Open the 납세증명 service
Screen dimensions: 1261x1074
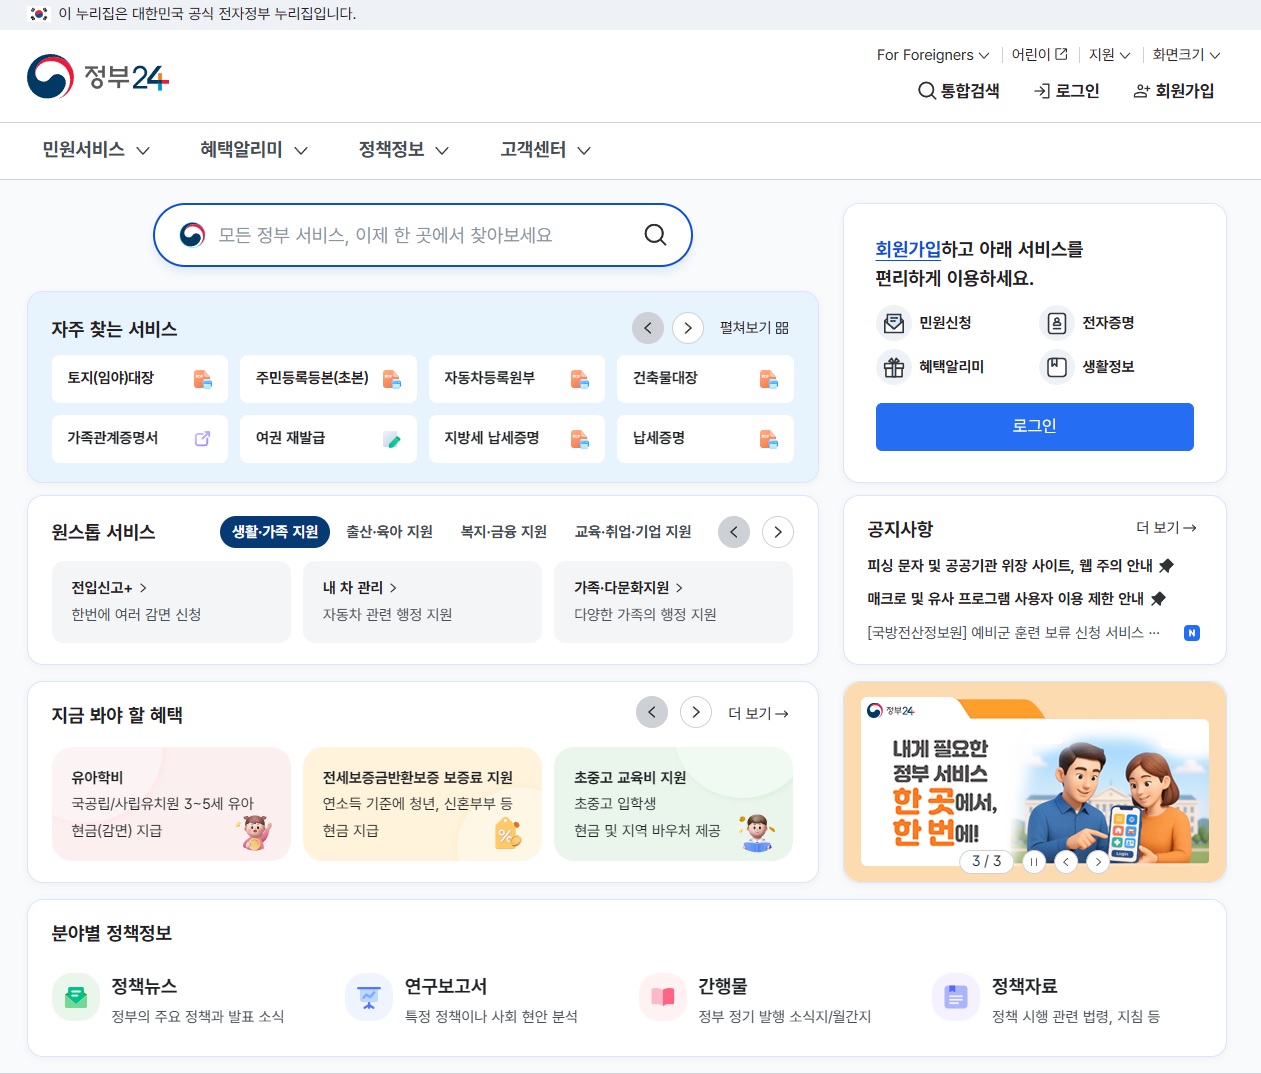point(705,439)
